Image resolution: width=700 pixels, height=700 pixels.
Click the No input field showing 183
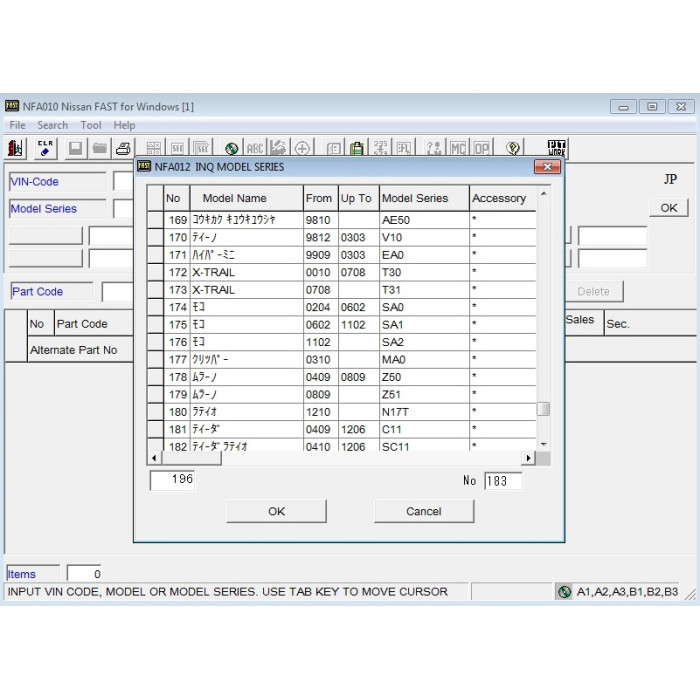click(503, 481)
